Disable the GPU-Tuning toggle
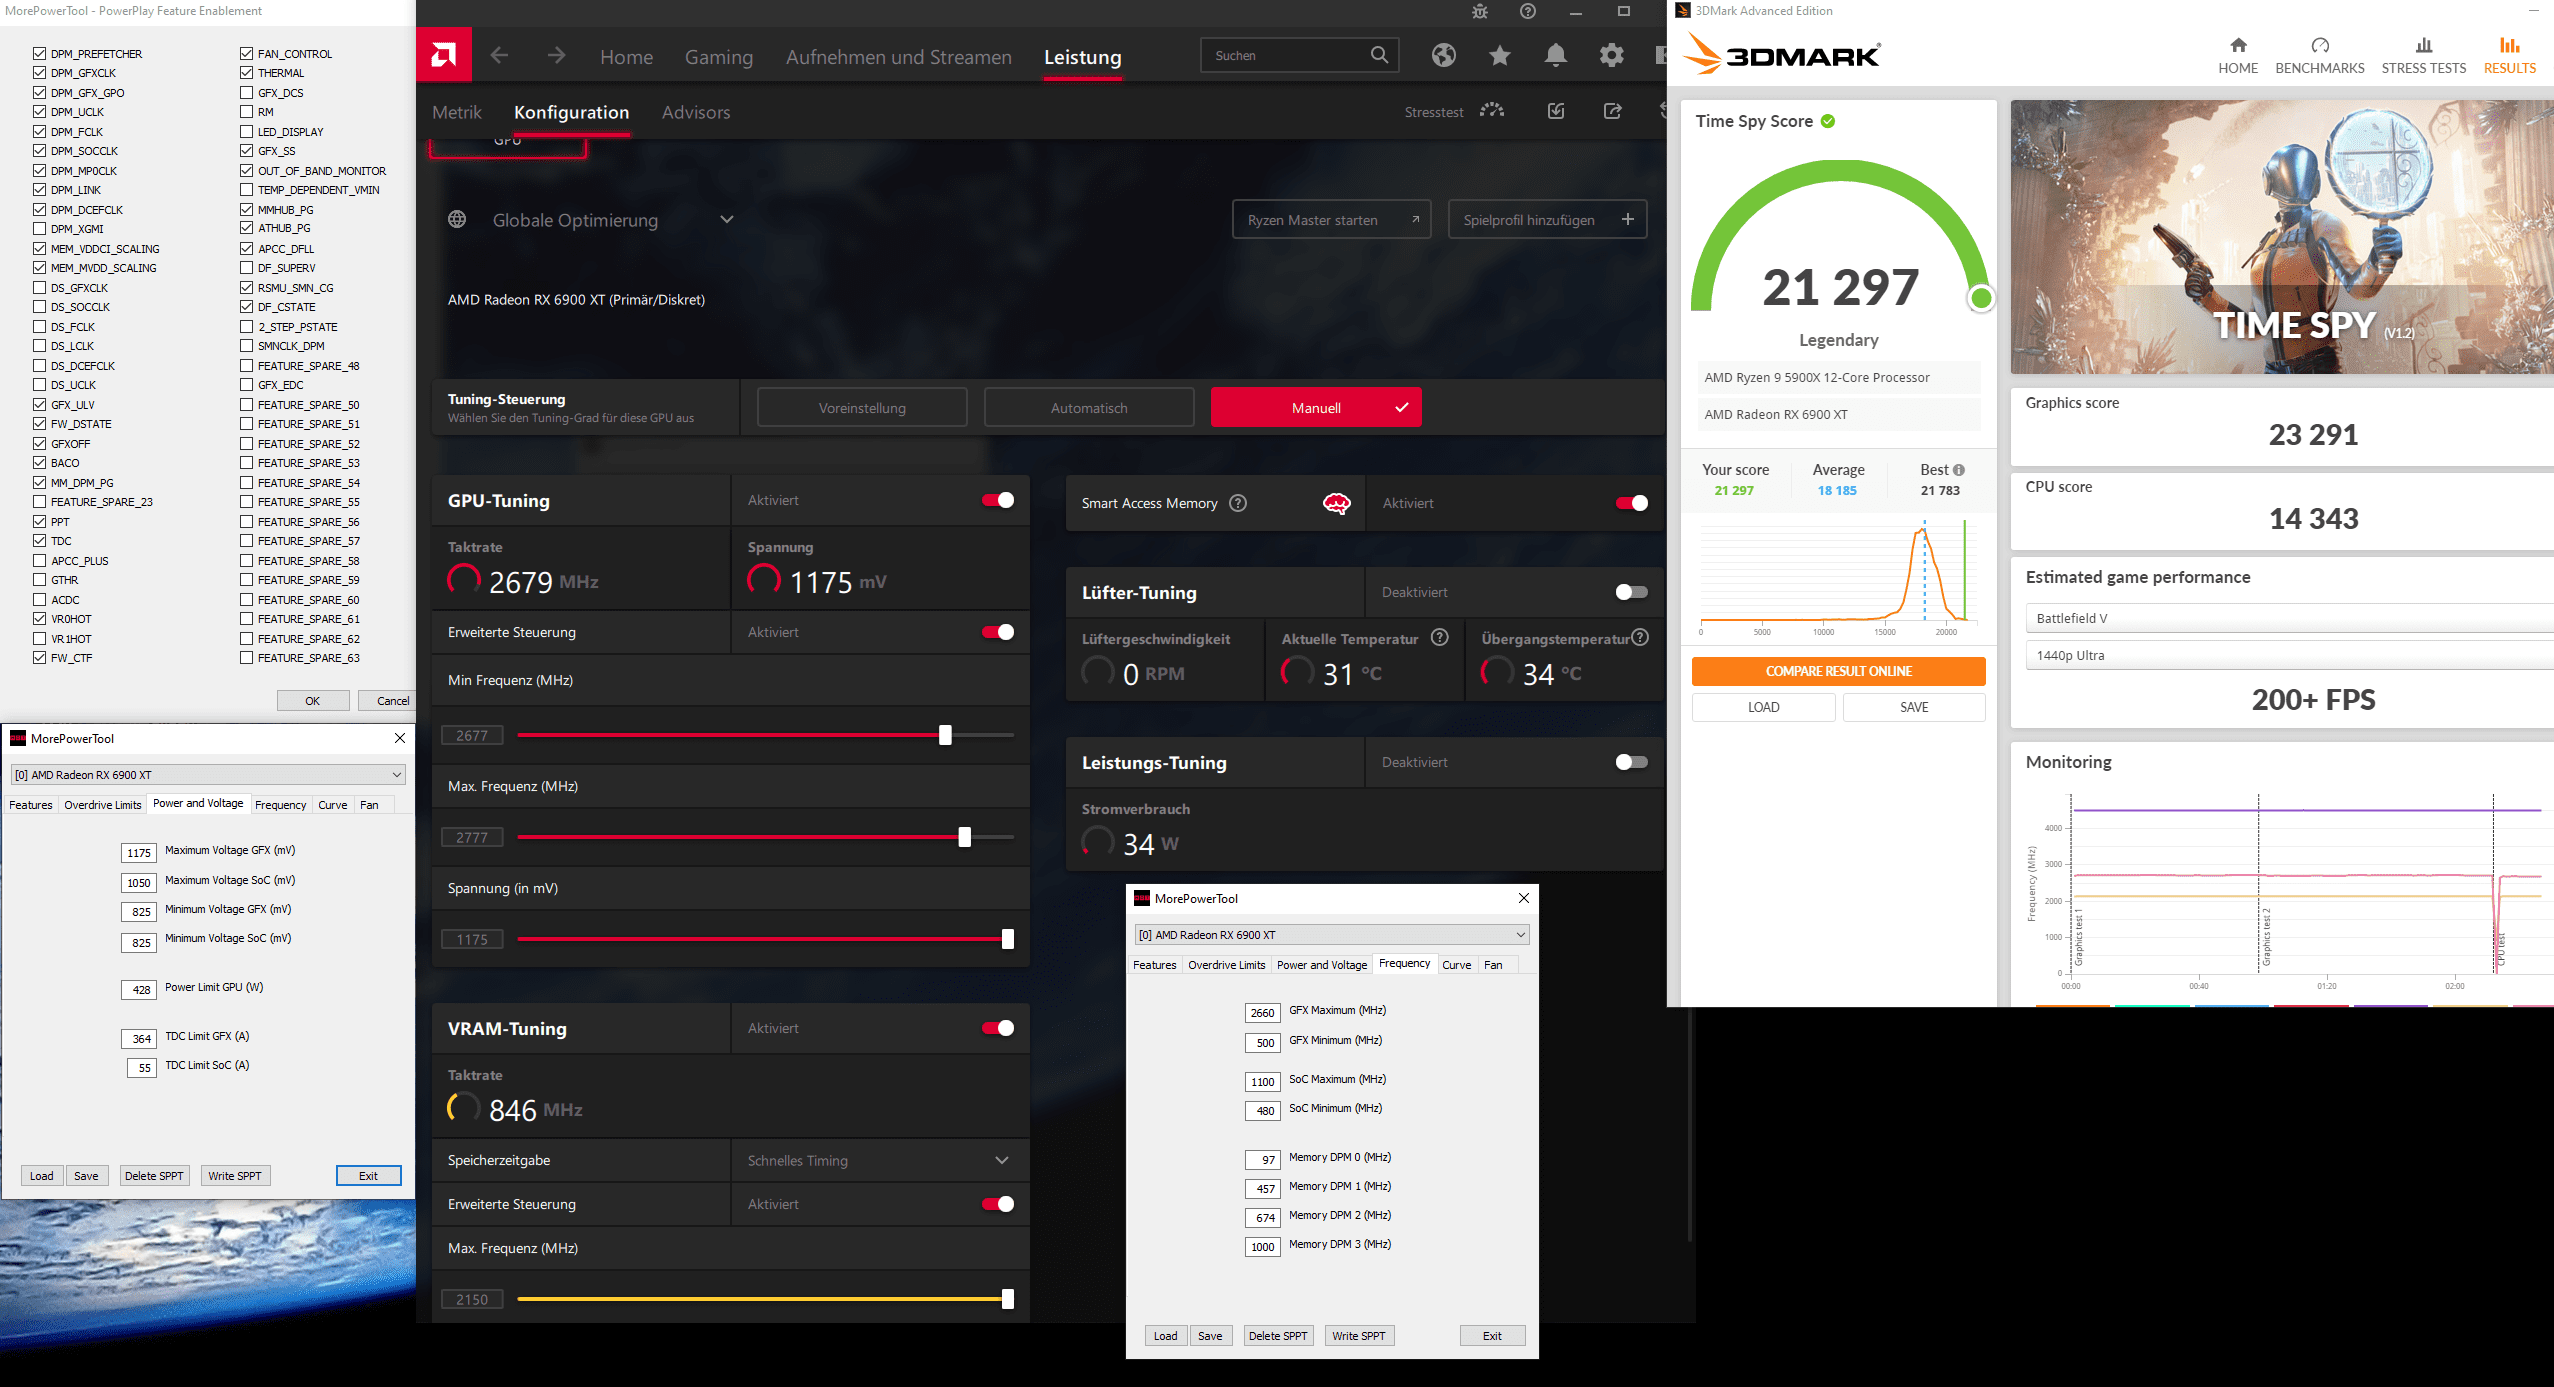 [x=997, y=500]
